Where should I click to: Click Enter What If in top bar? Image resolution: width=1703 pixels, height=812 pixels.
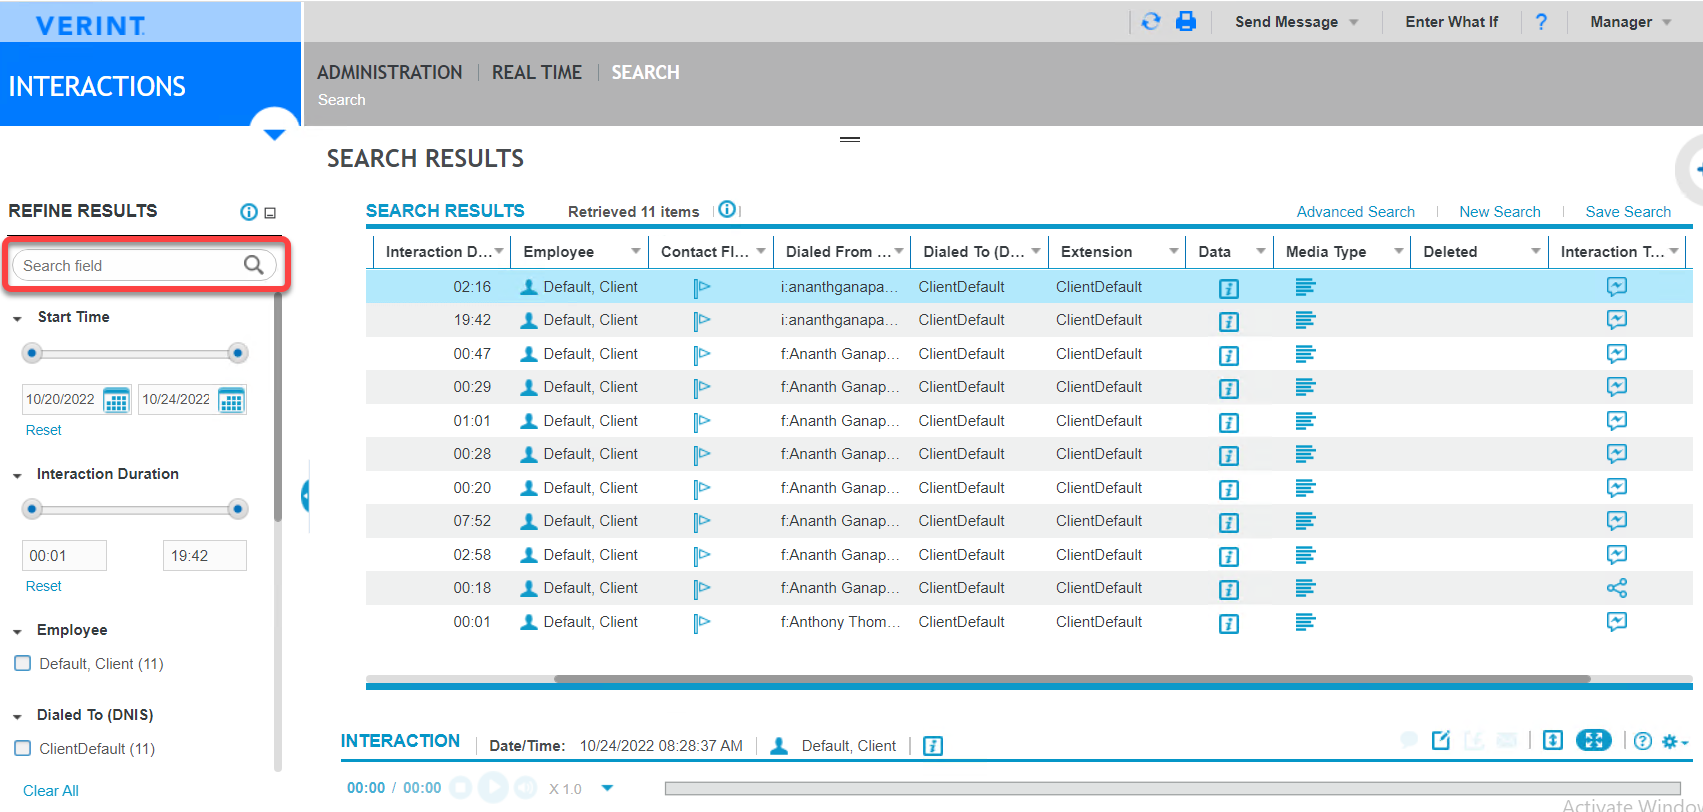(1451, 22)
